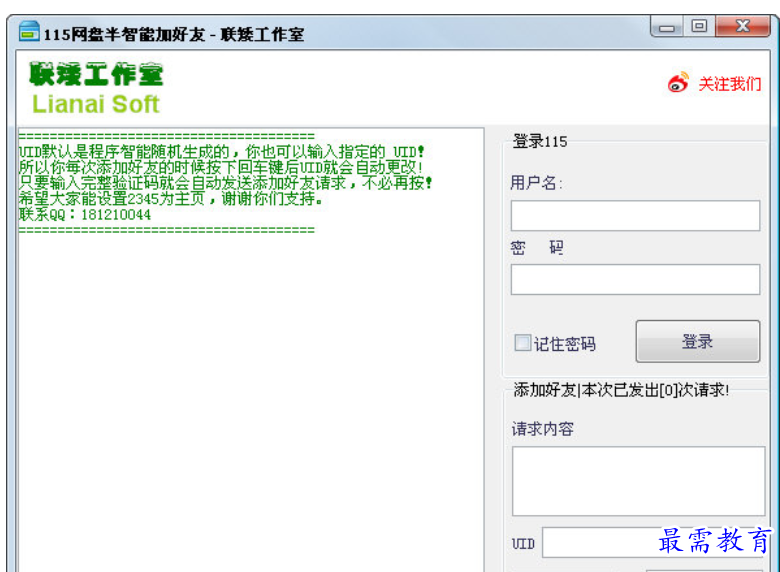Focus the 用户名 input field
Image resolution: width=780 pixels, height=572 pixels.
[635, 215]
